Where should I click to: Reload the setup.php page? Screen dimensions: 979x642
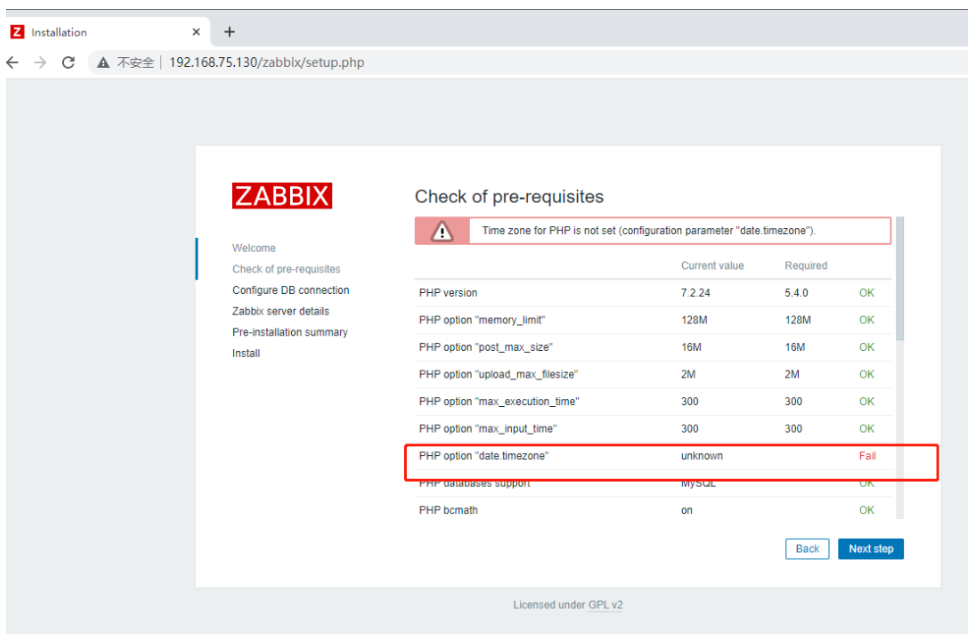tap(68, 62)
